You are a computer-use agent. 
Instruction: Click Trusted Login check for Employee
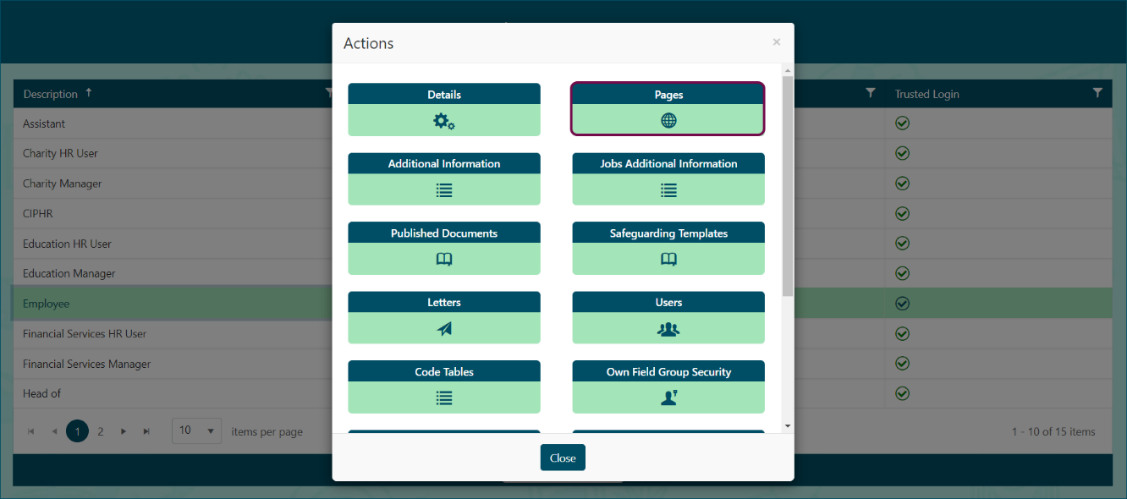tap(903, 303)
